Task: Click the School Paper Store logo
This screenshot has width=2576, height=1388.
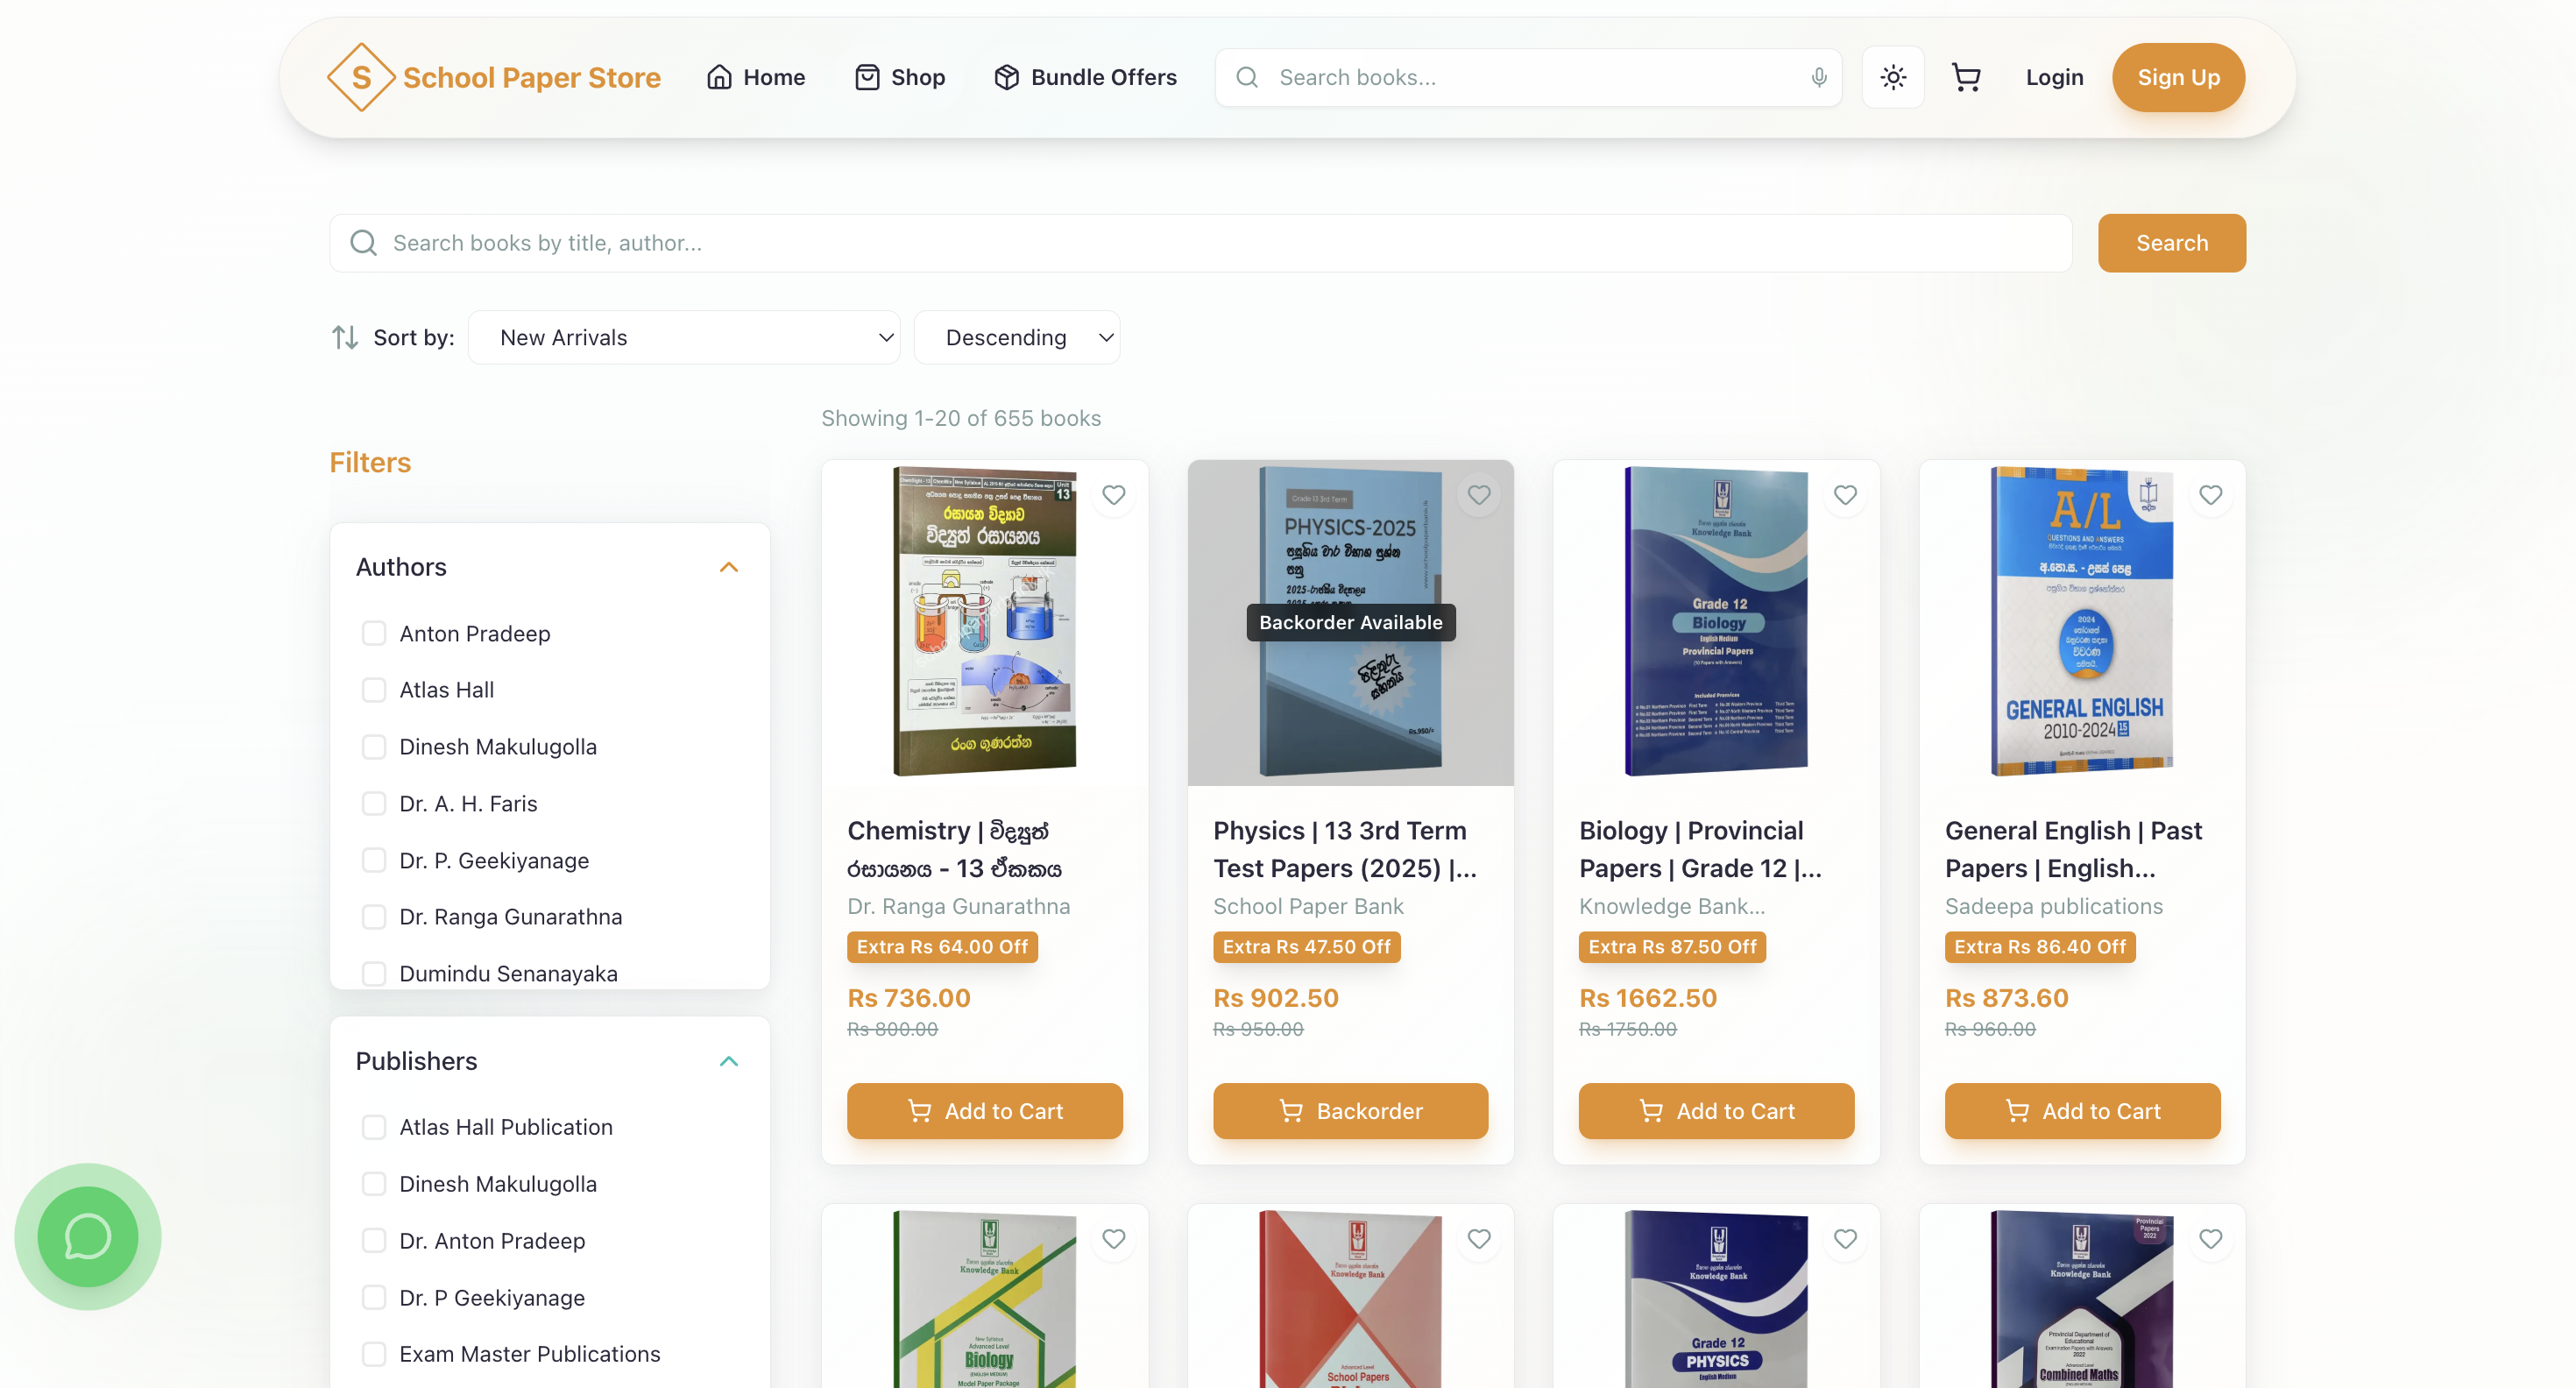Action: (x=494, y=77)
